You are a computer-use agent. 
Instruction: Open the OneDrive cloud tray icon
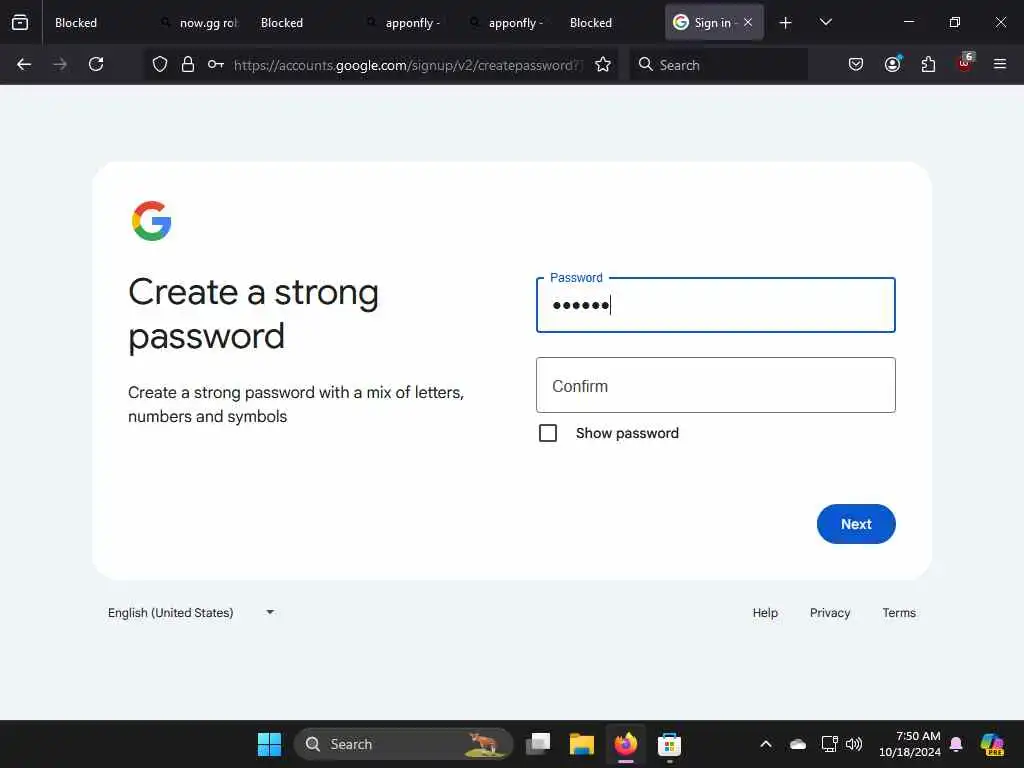(798, 744)
